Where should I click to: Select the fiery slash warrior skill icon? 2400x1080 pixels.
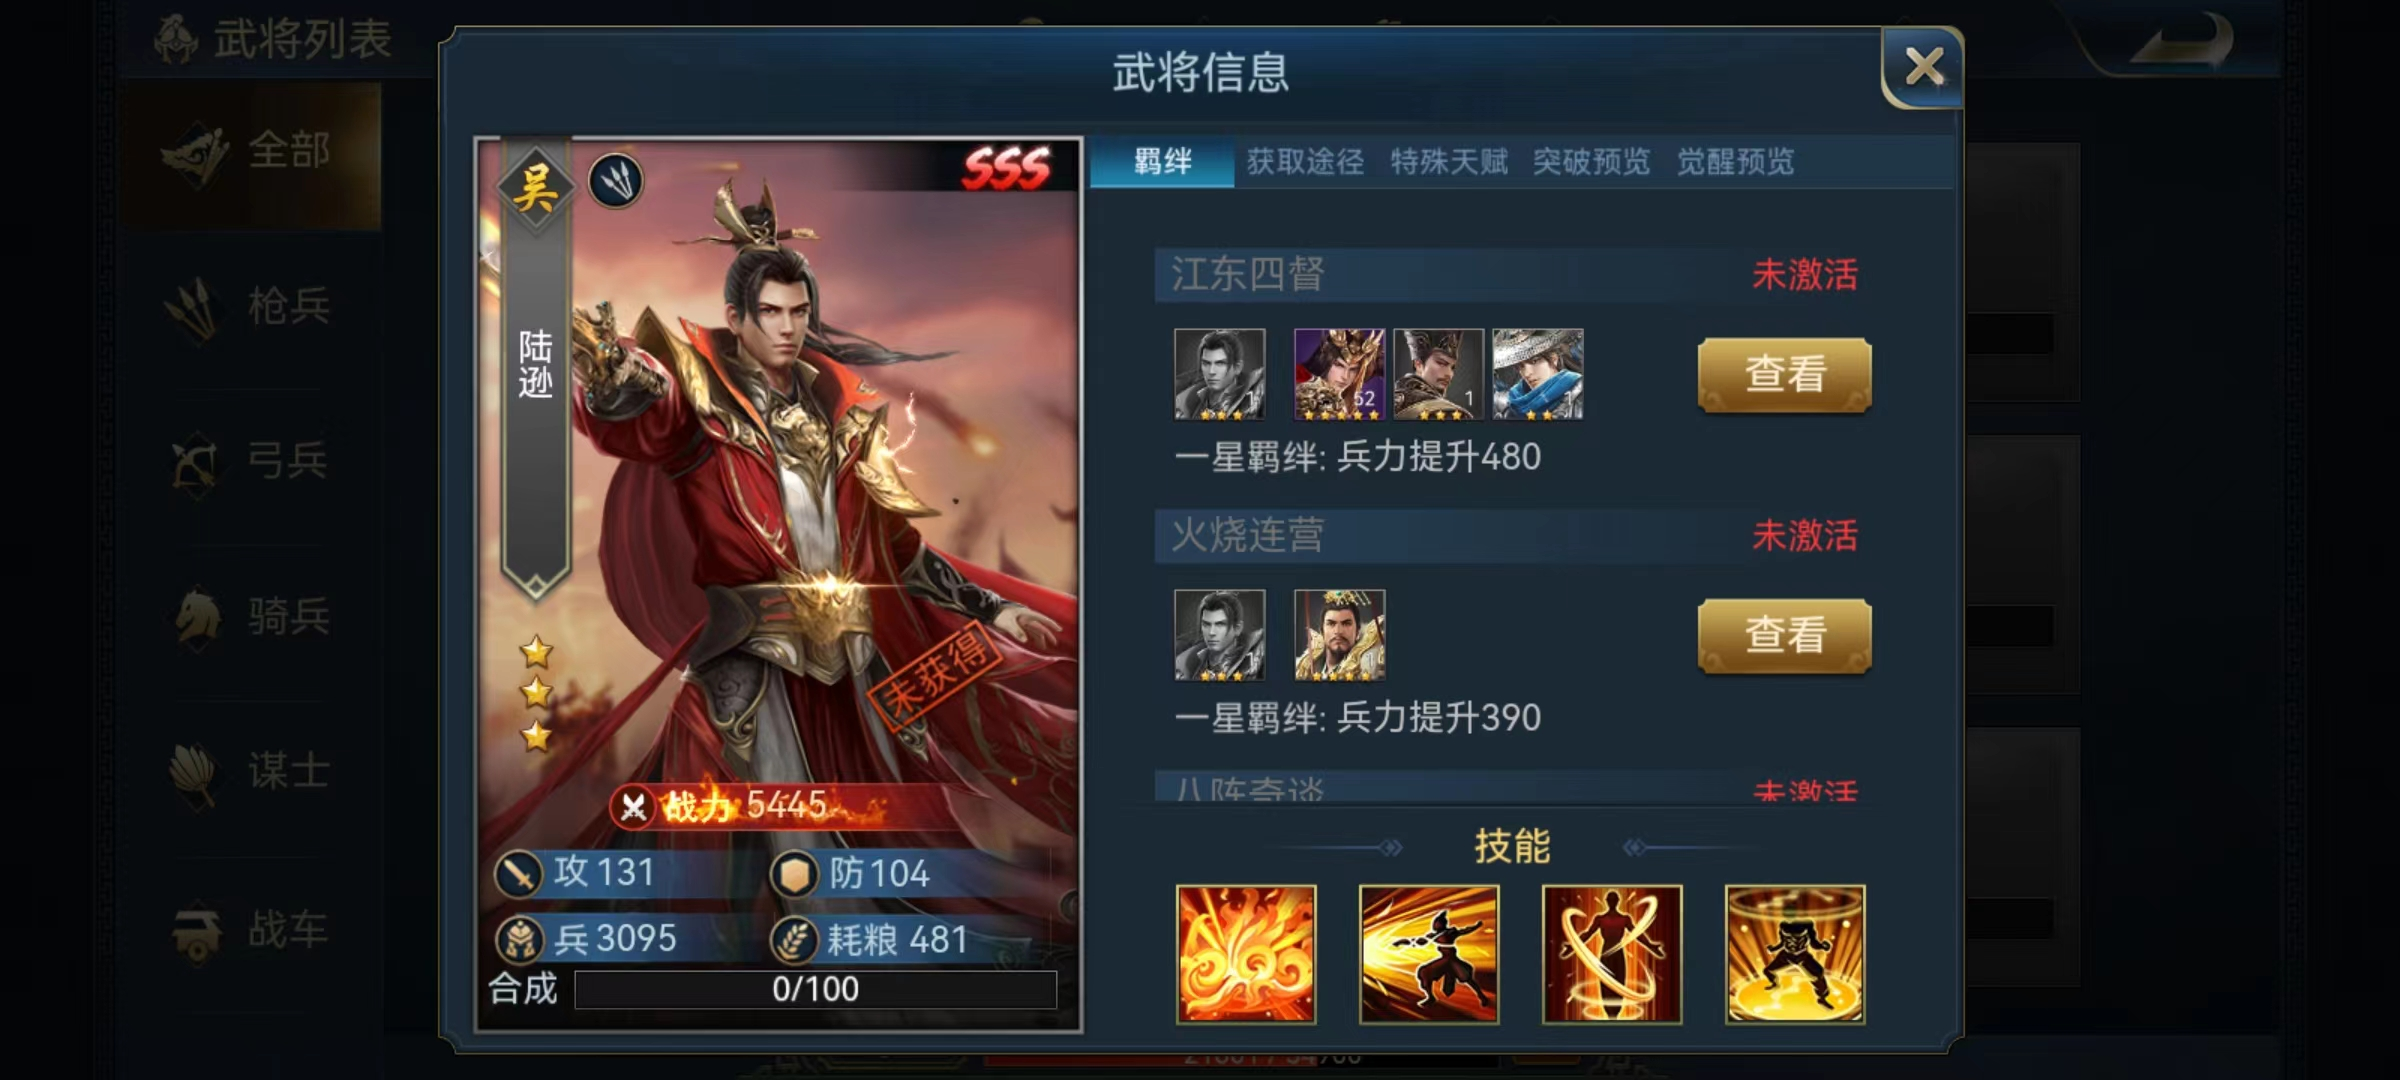coord(1428,954)
